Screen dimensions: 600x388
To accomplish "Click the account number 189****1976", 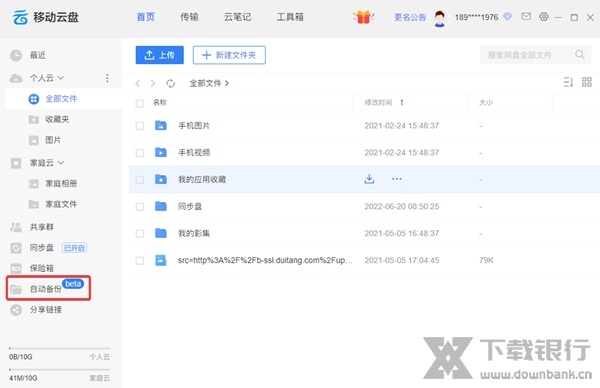I will coord(476,17).
